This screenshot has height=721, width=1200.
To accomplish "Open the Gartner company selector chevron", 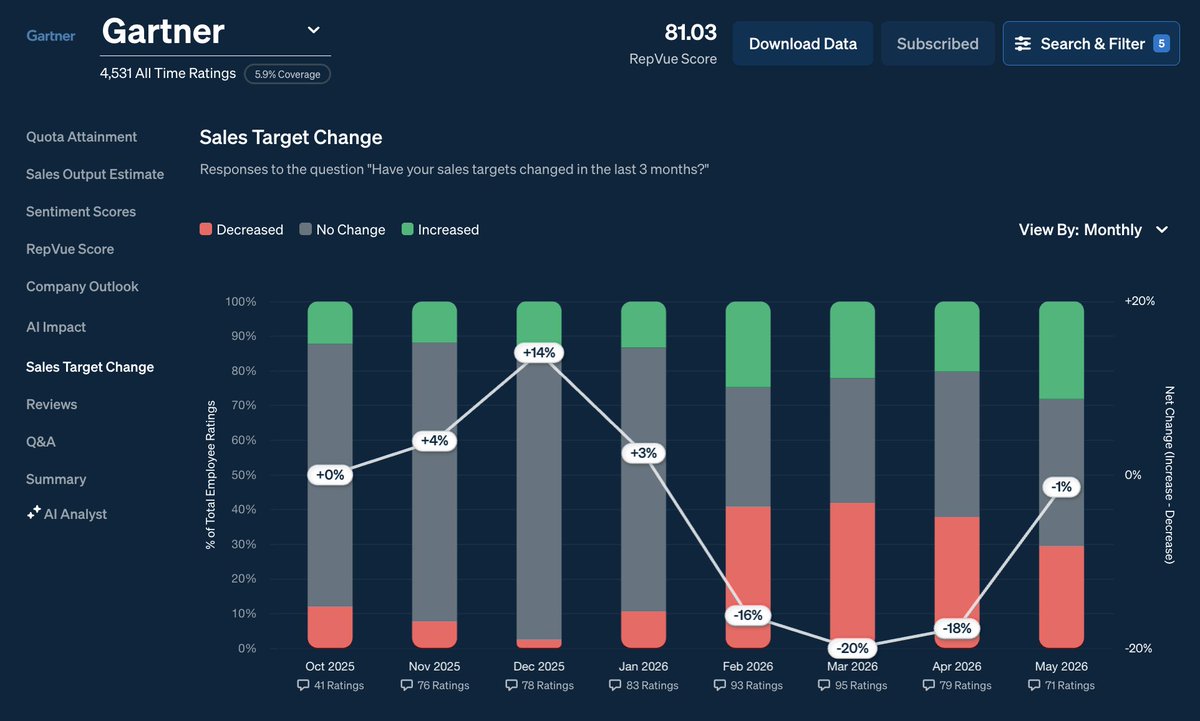I will pos(313,30).
